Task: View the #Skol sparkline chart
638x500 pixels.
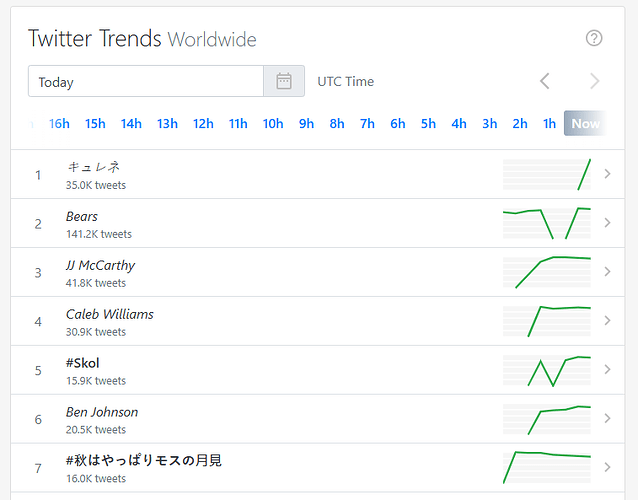Action: pyautogui.click(x=547, y=370)
